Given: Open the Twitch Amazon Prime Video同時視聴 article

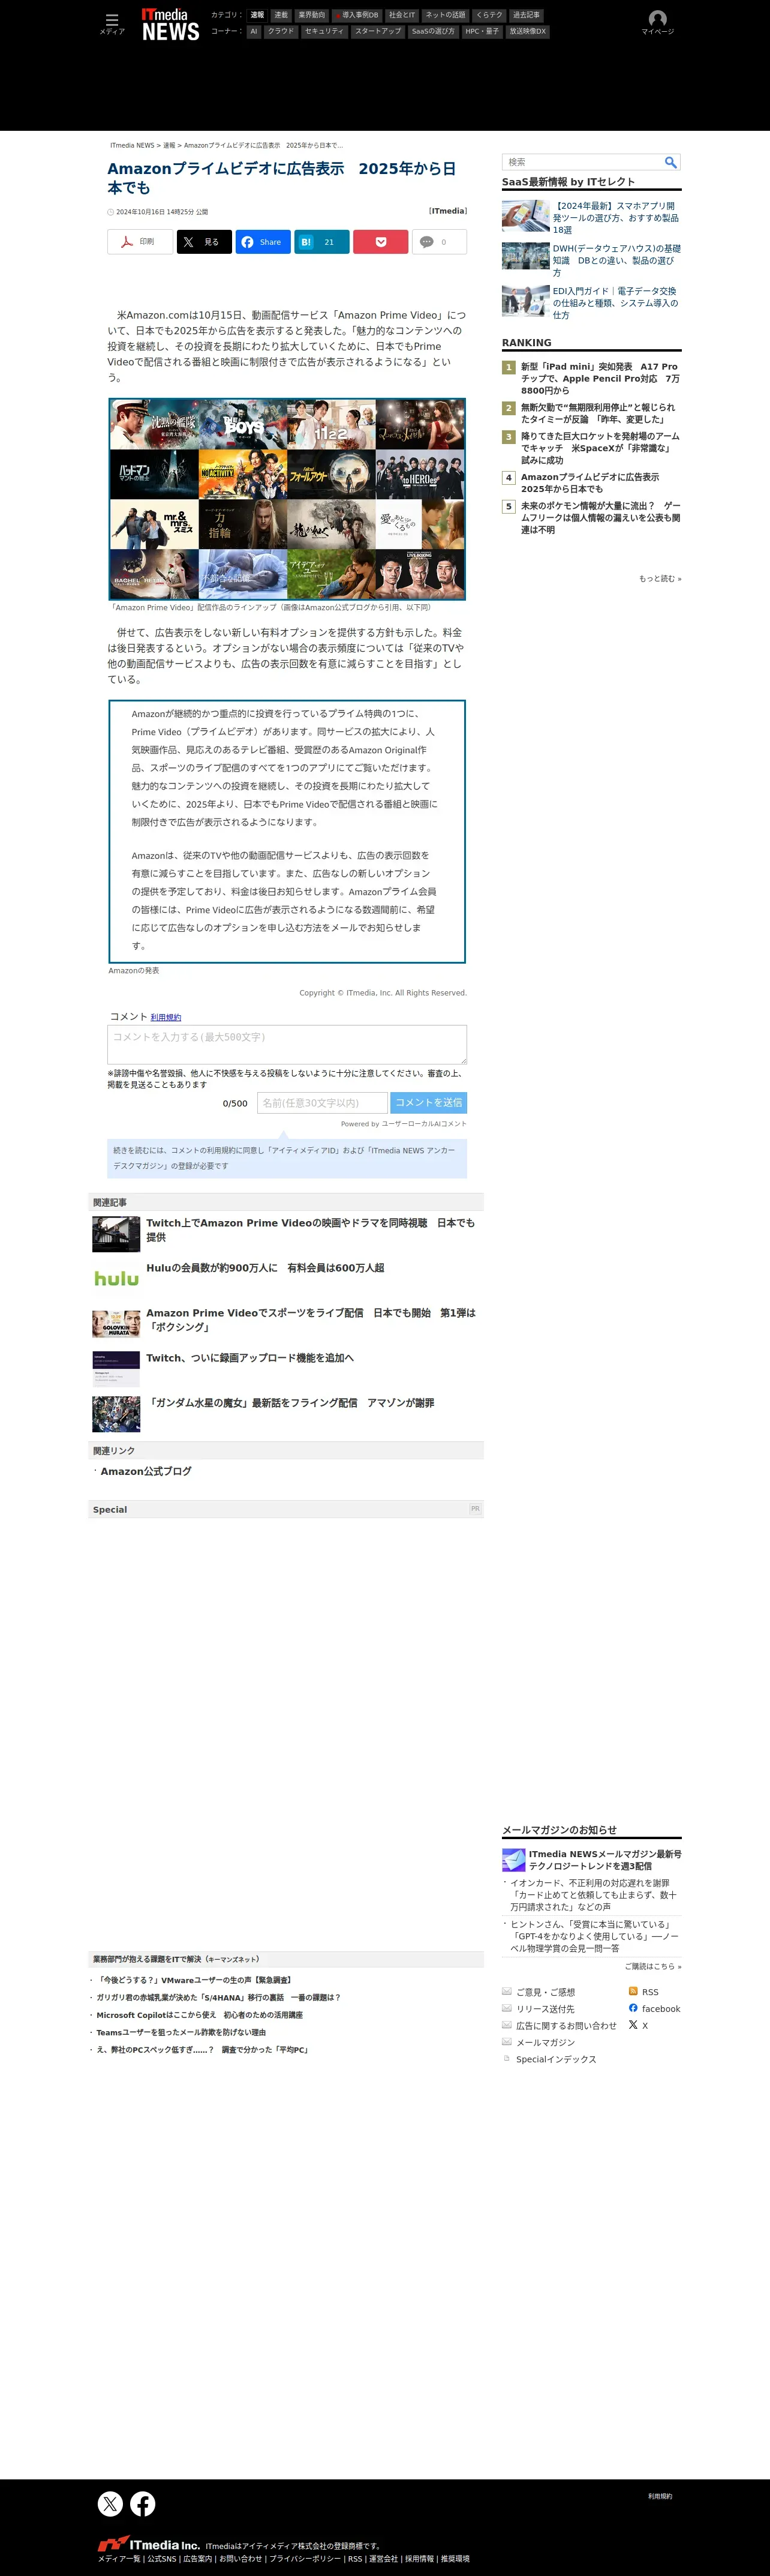Looking at the screenshot, I should (x=311, y=1230).
